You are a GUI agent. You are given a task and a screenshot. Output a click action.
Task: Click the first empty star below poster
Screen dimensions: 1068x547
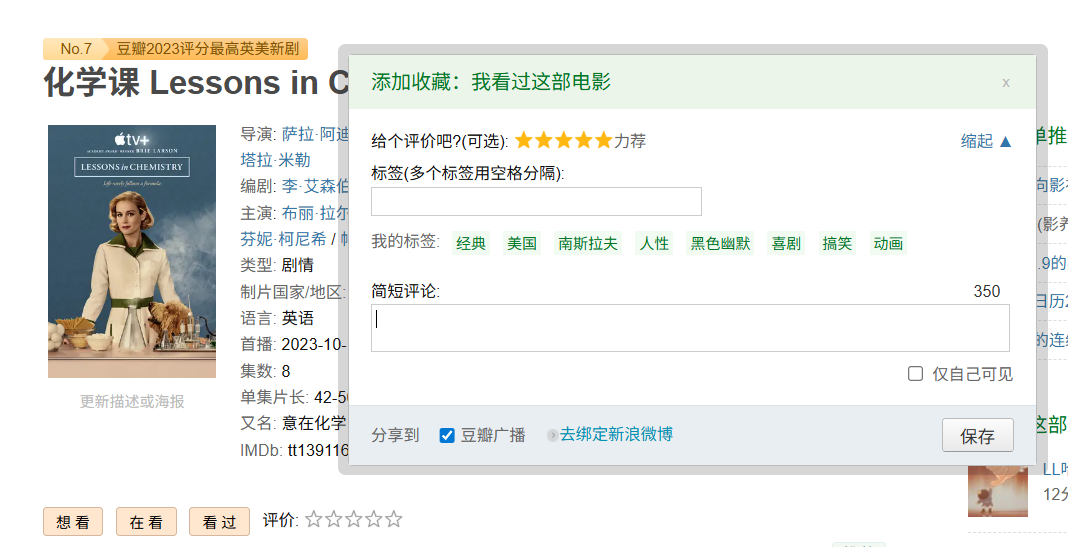[314, 519]
